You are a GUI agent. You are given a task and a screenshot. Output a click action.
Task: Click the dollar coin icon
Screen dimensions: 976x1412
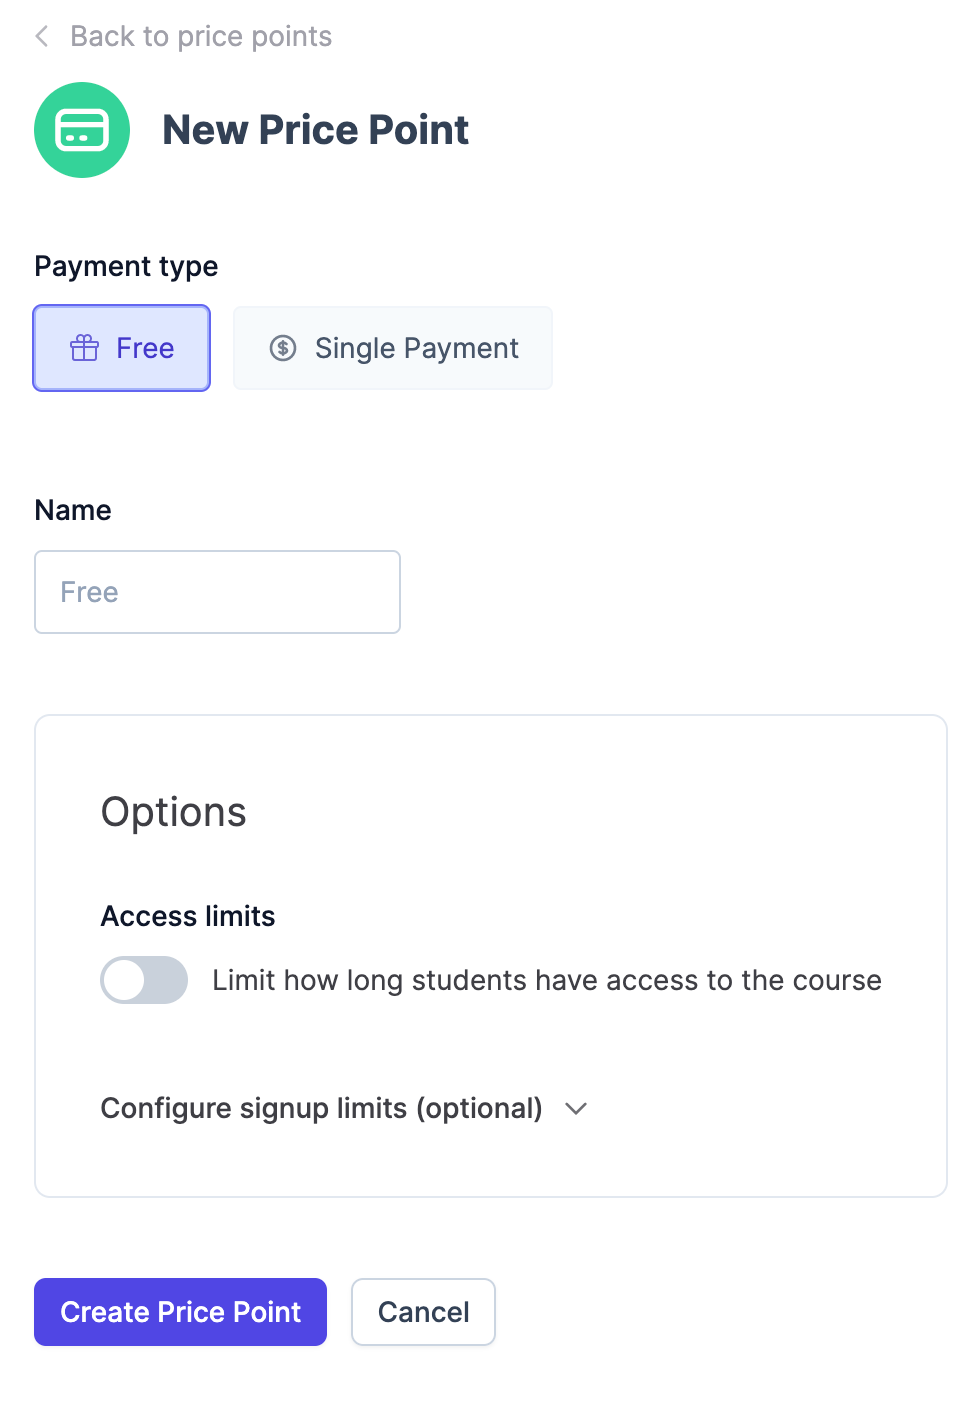(x=283, y=348)
